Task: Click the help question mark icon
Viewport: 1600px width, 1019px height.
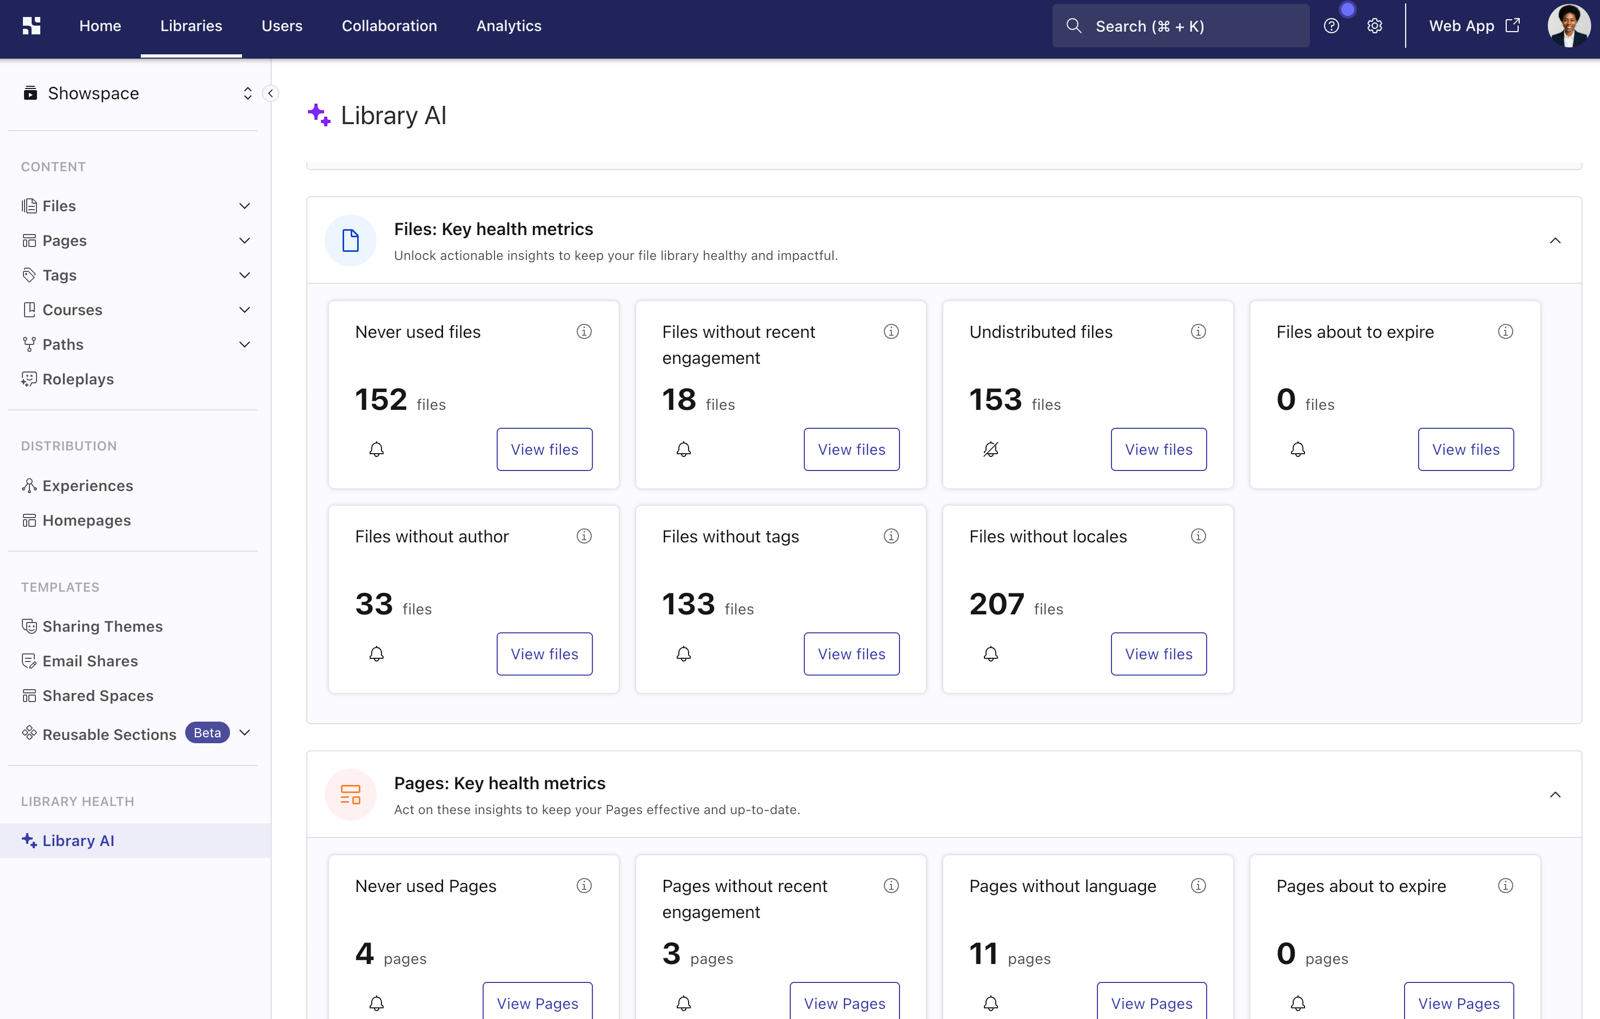Action: (1331, 26)
